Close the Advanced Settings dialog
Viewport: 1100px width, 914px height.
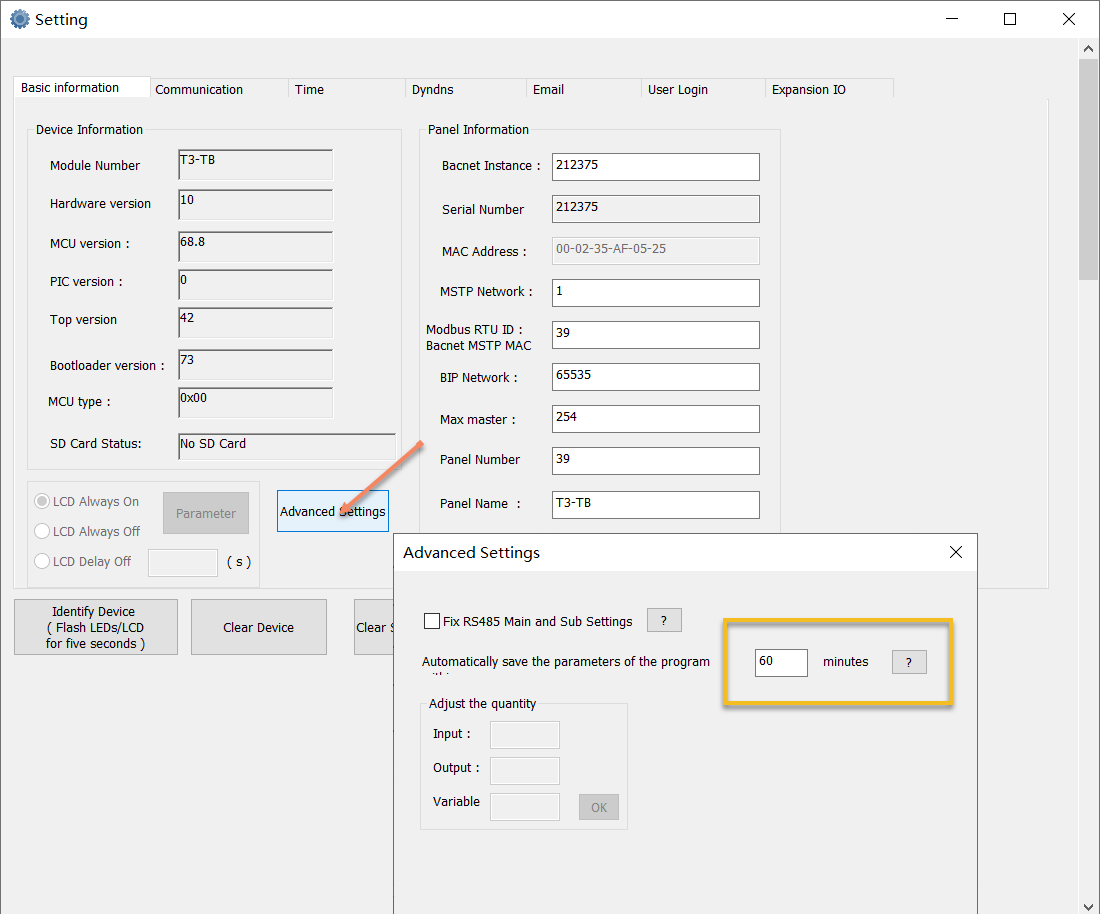point(955,552)
